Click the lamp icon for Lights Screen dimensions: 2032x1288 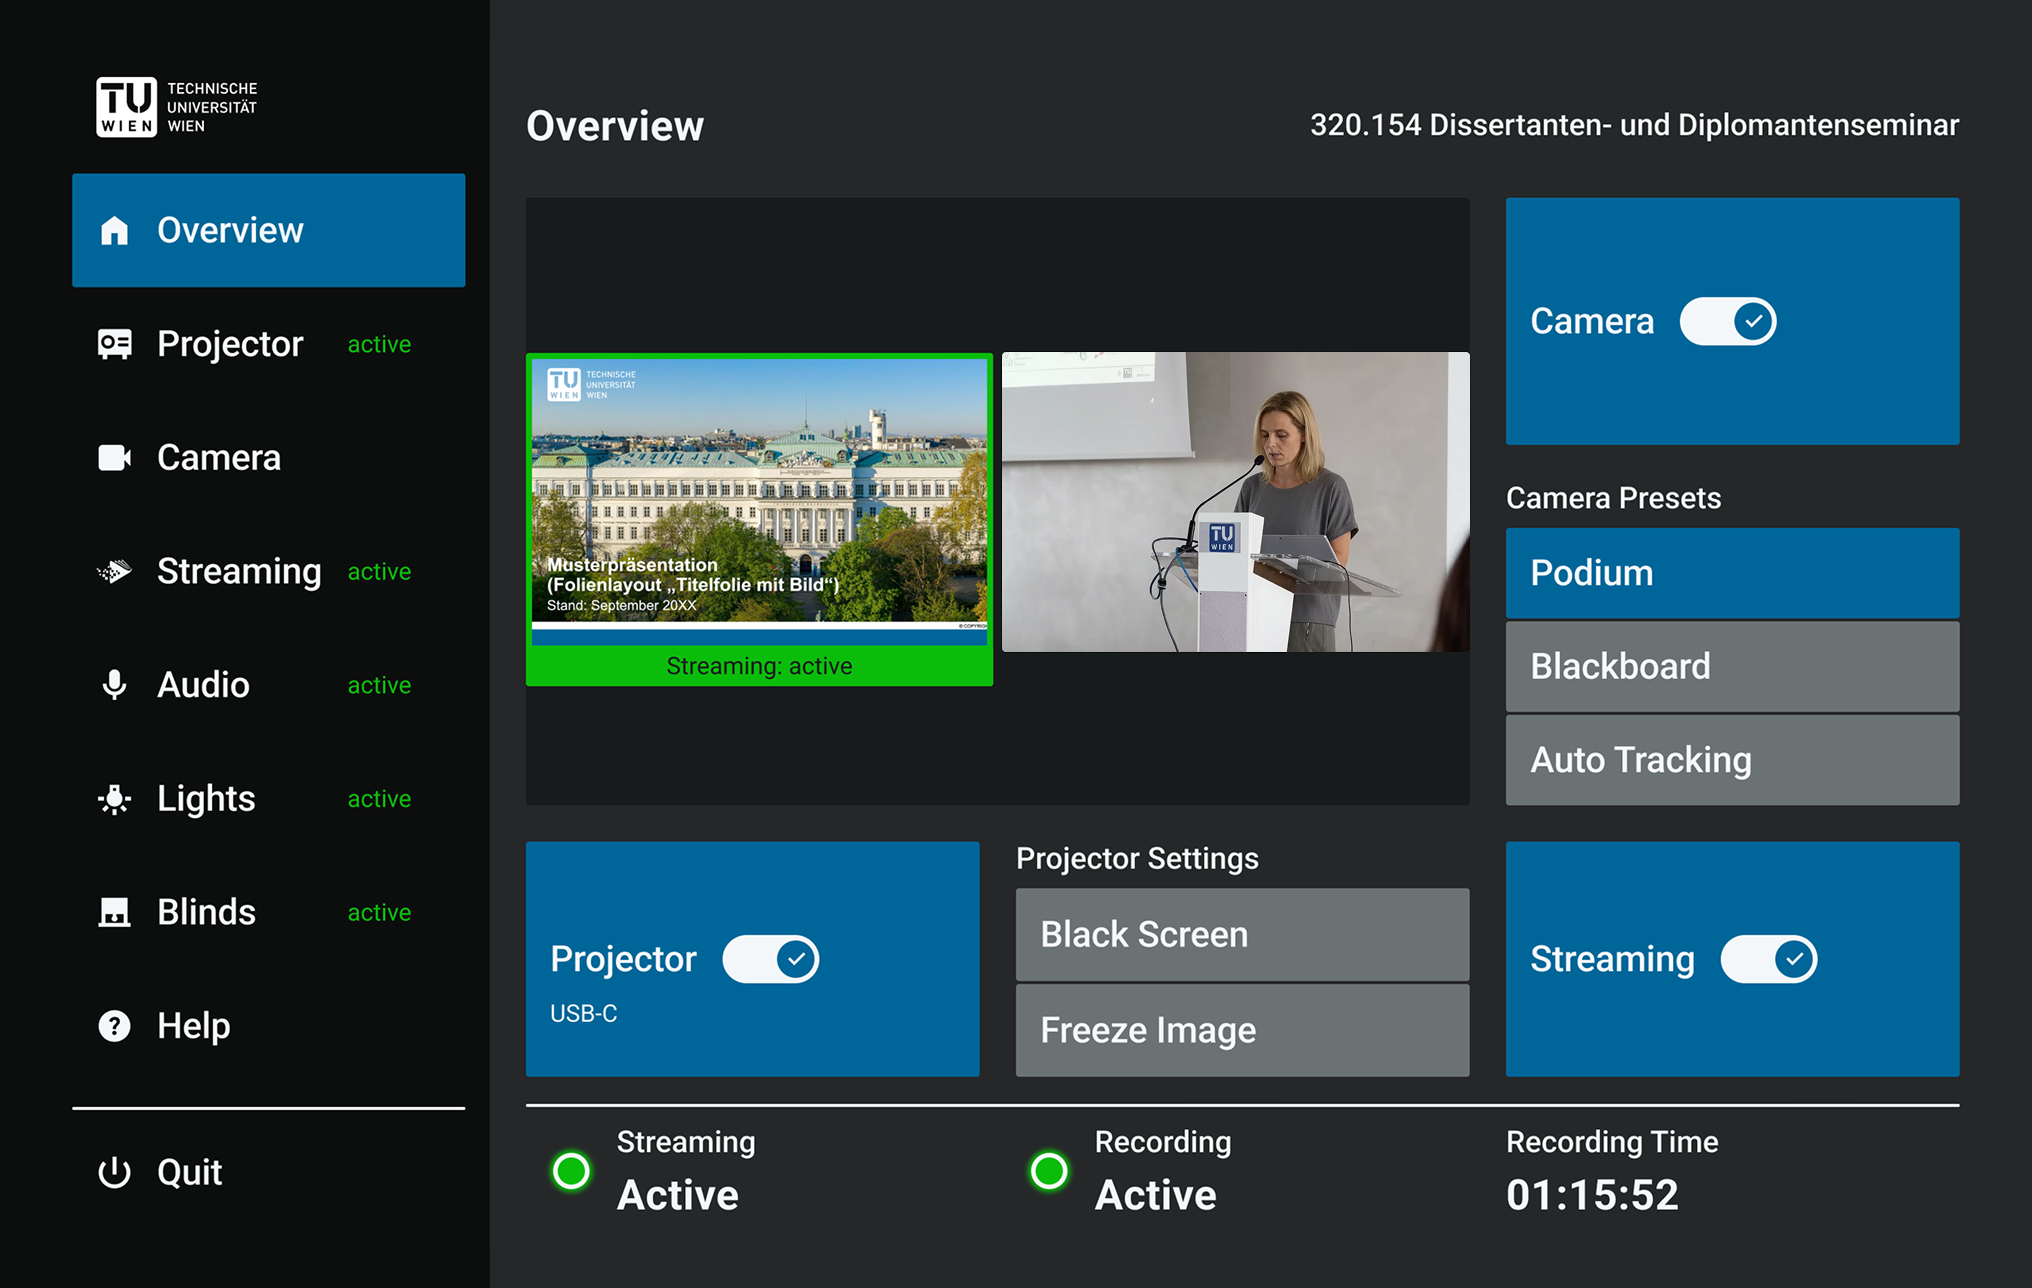click(x=114, y=799)
